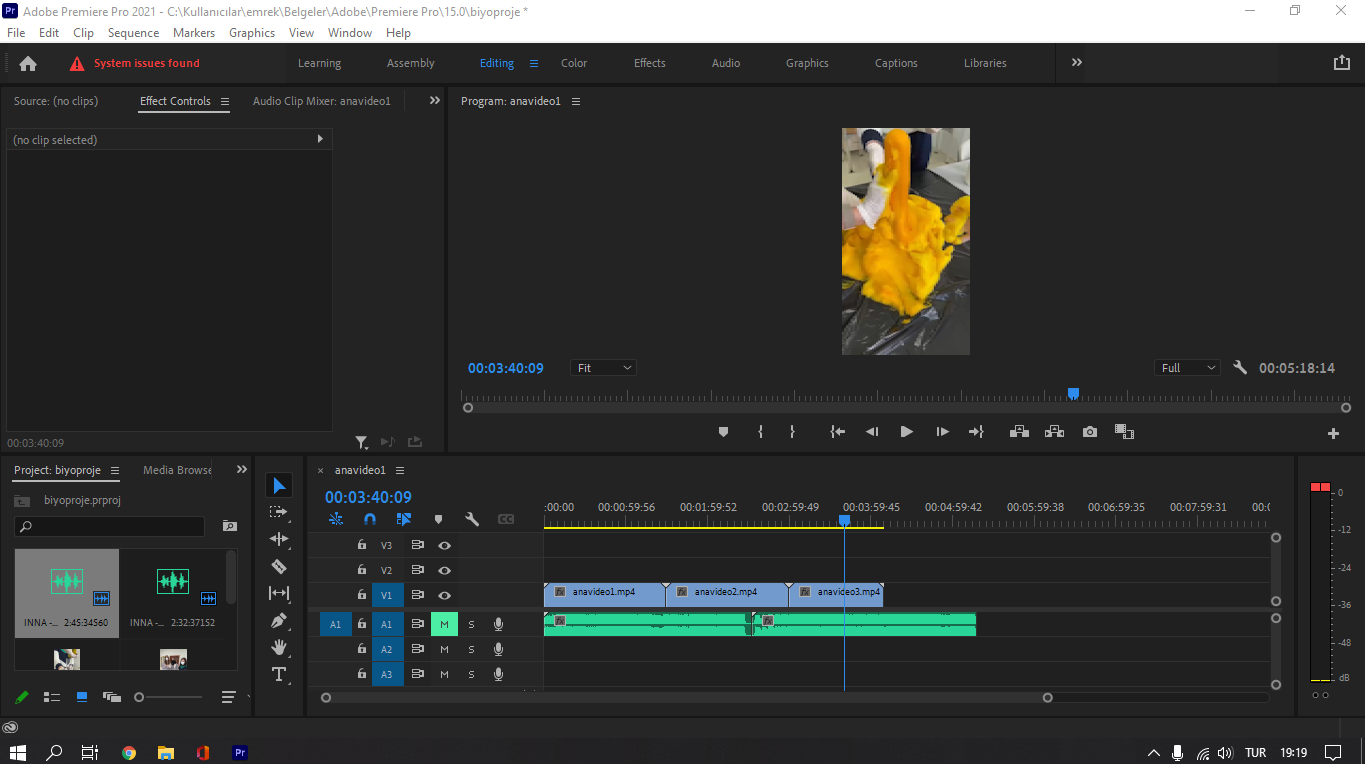Click the closed captions CC icon in timeline
Image resolution: width=1365 pixels, height=764 pixels.
click(x=506, y=519)
